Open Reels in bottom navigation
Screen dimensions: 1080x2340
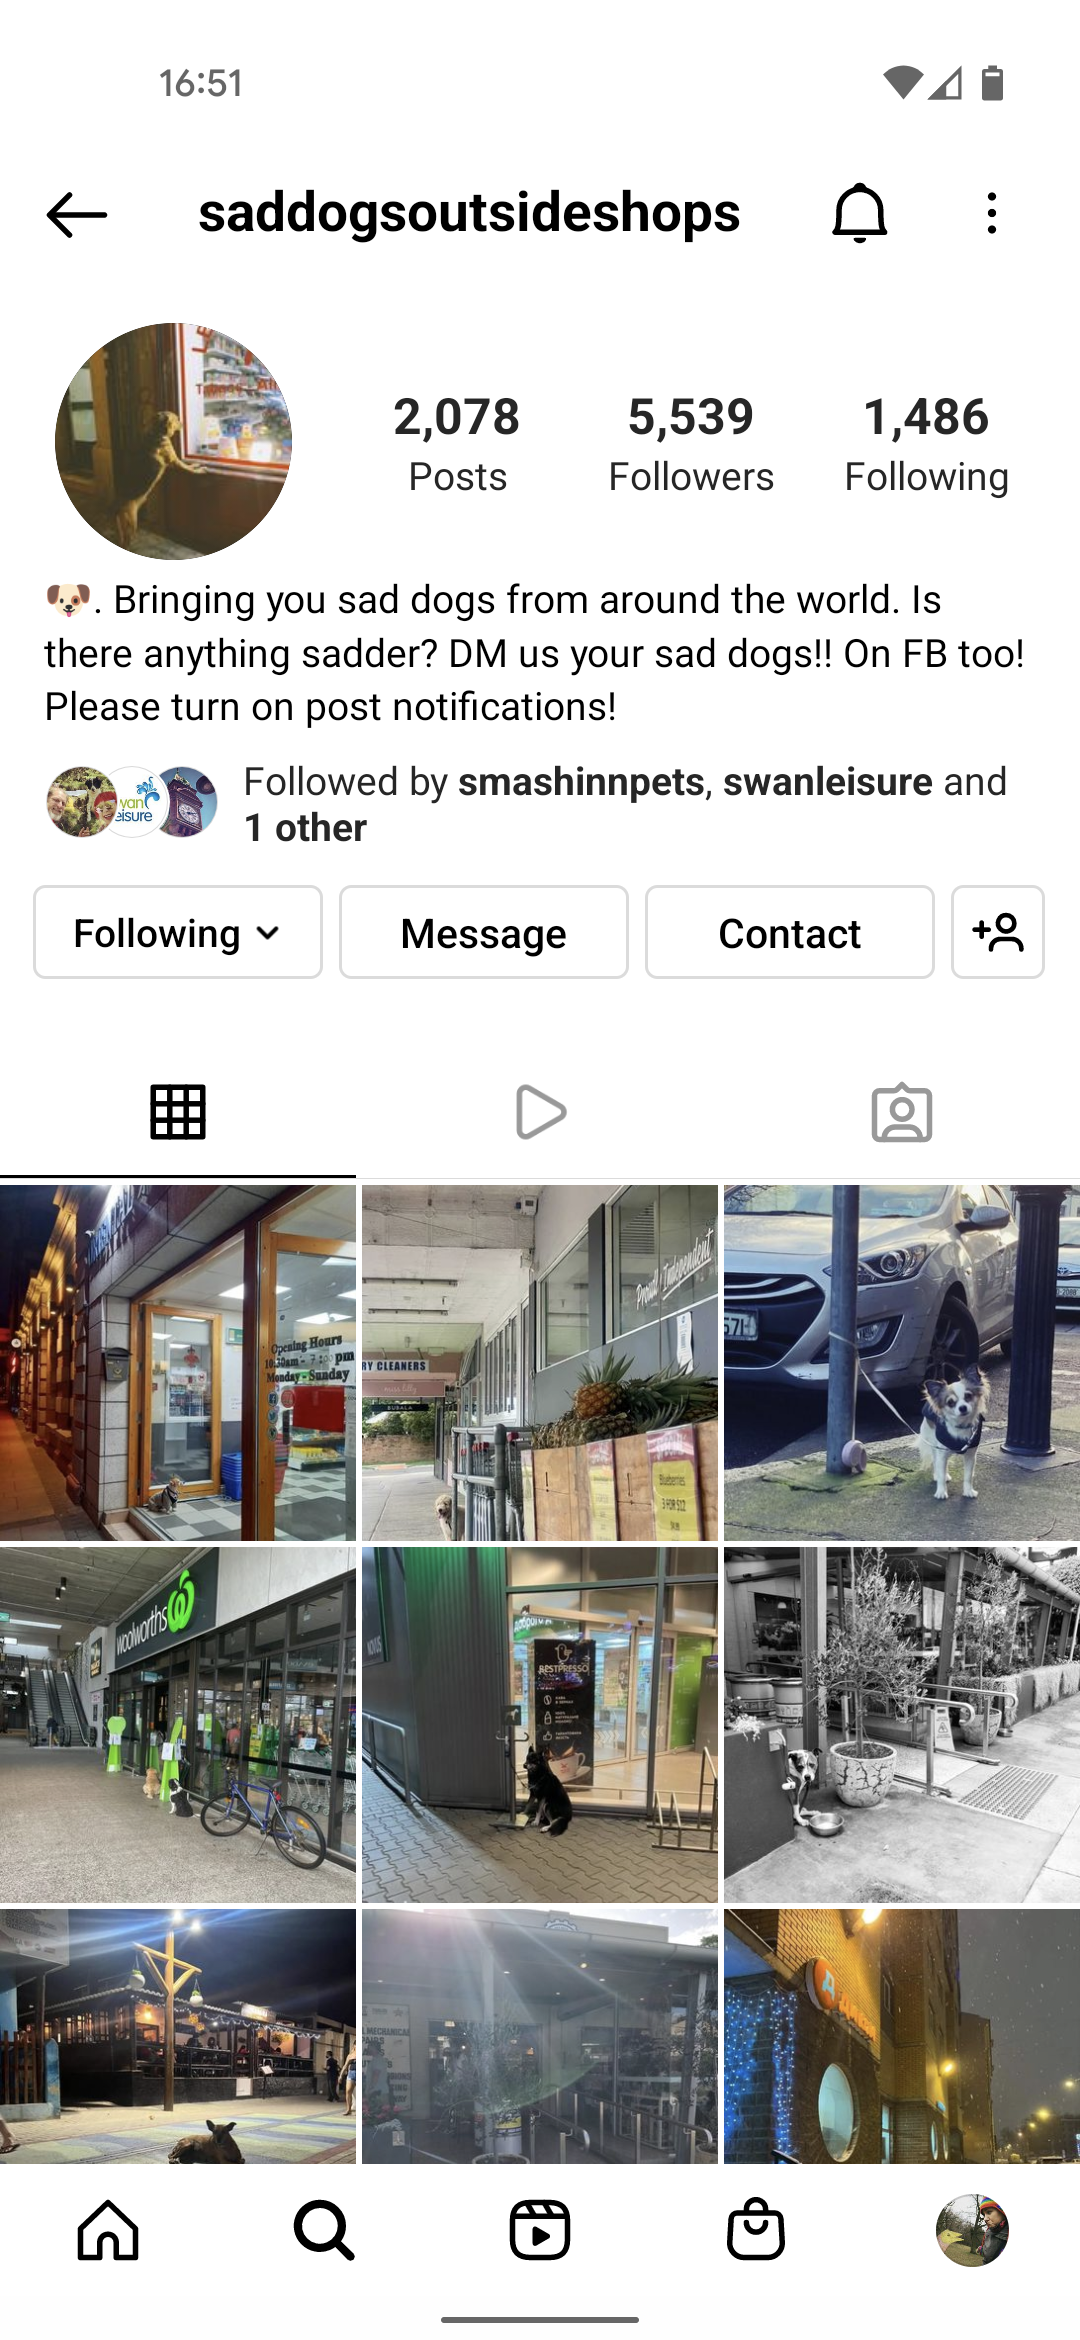pyautogui.click(x=540, y=2230)
